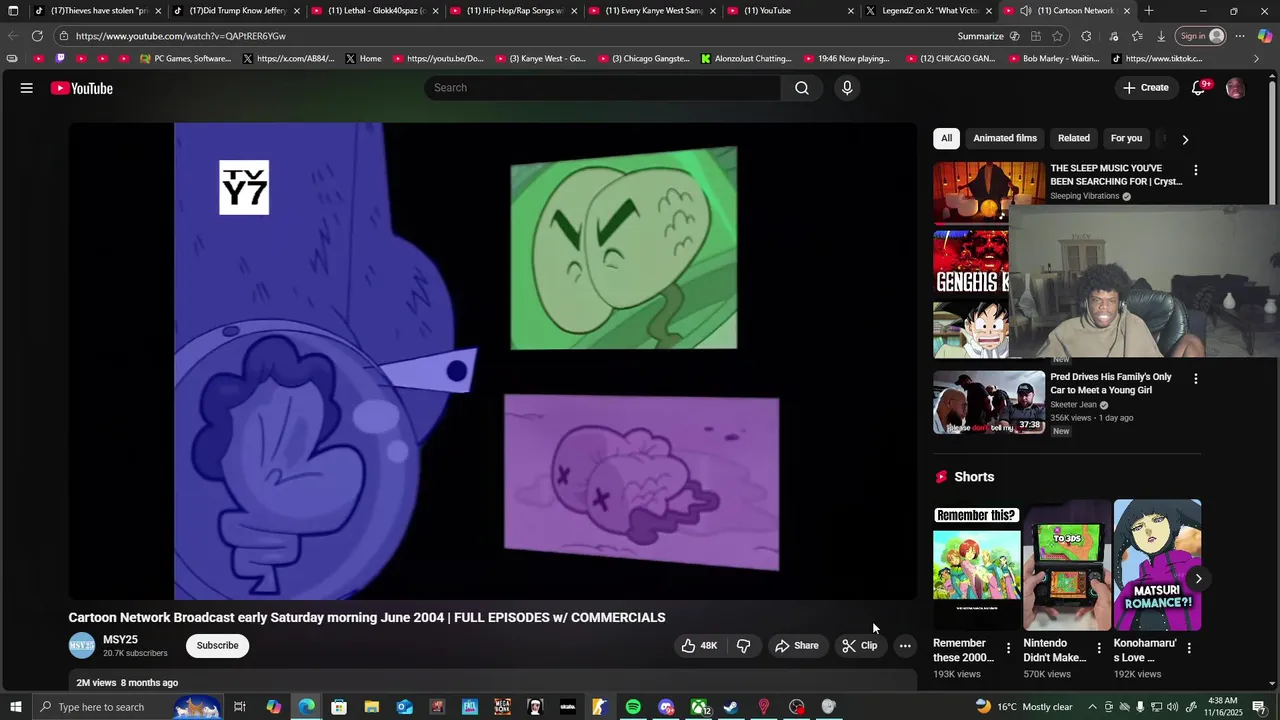The image size is (1280, 720).
Task: Switch to the LegendZ on X tab
Action: point(930,11)
